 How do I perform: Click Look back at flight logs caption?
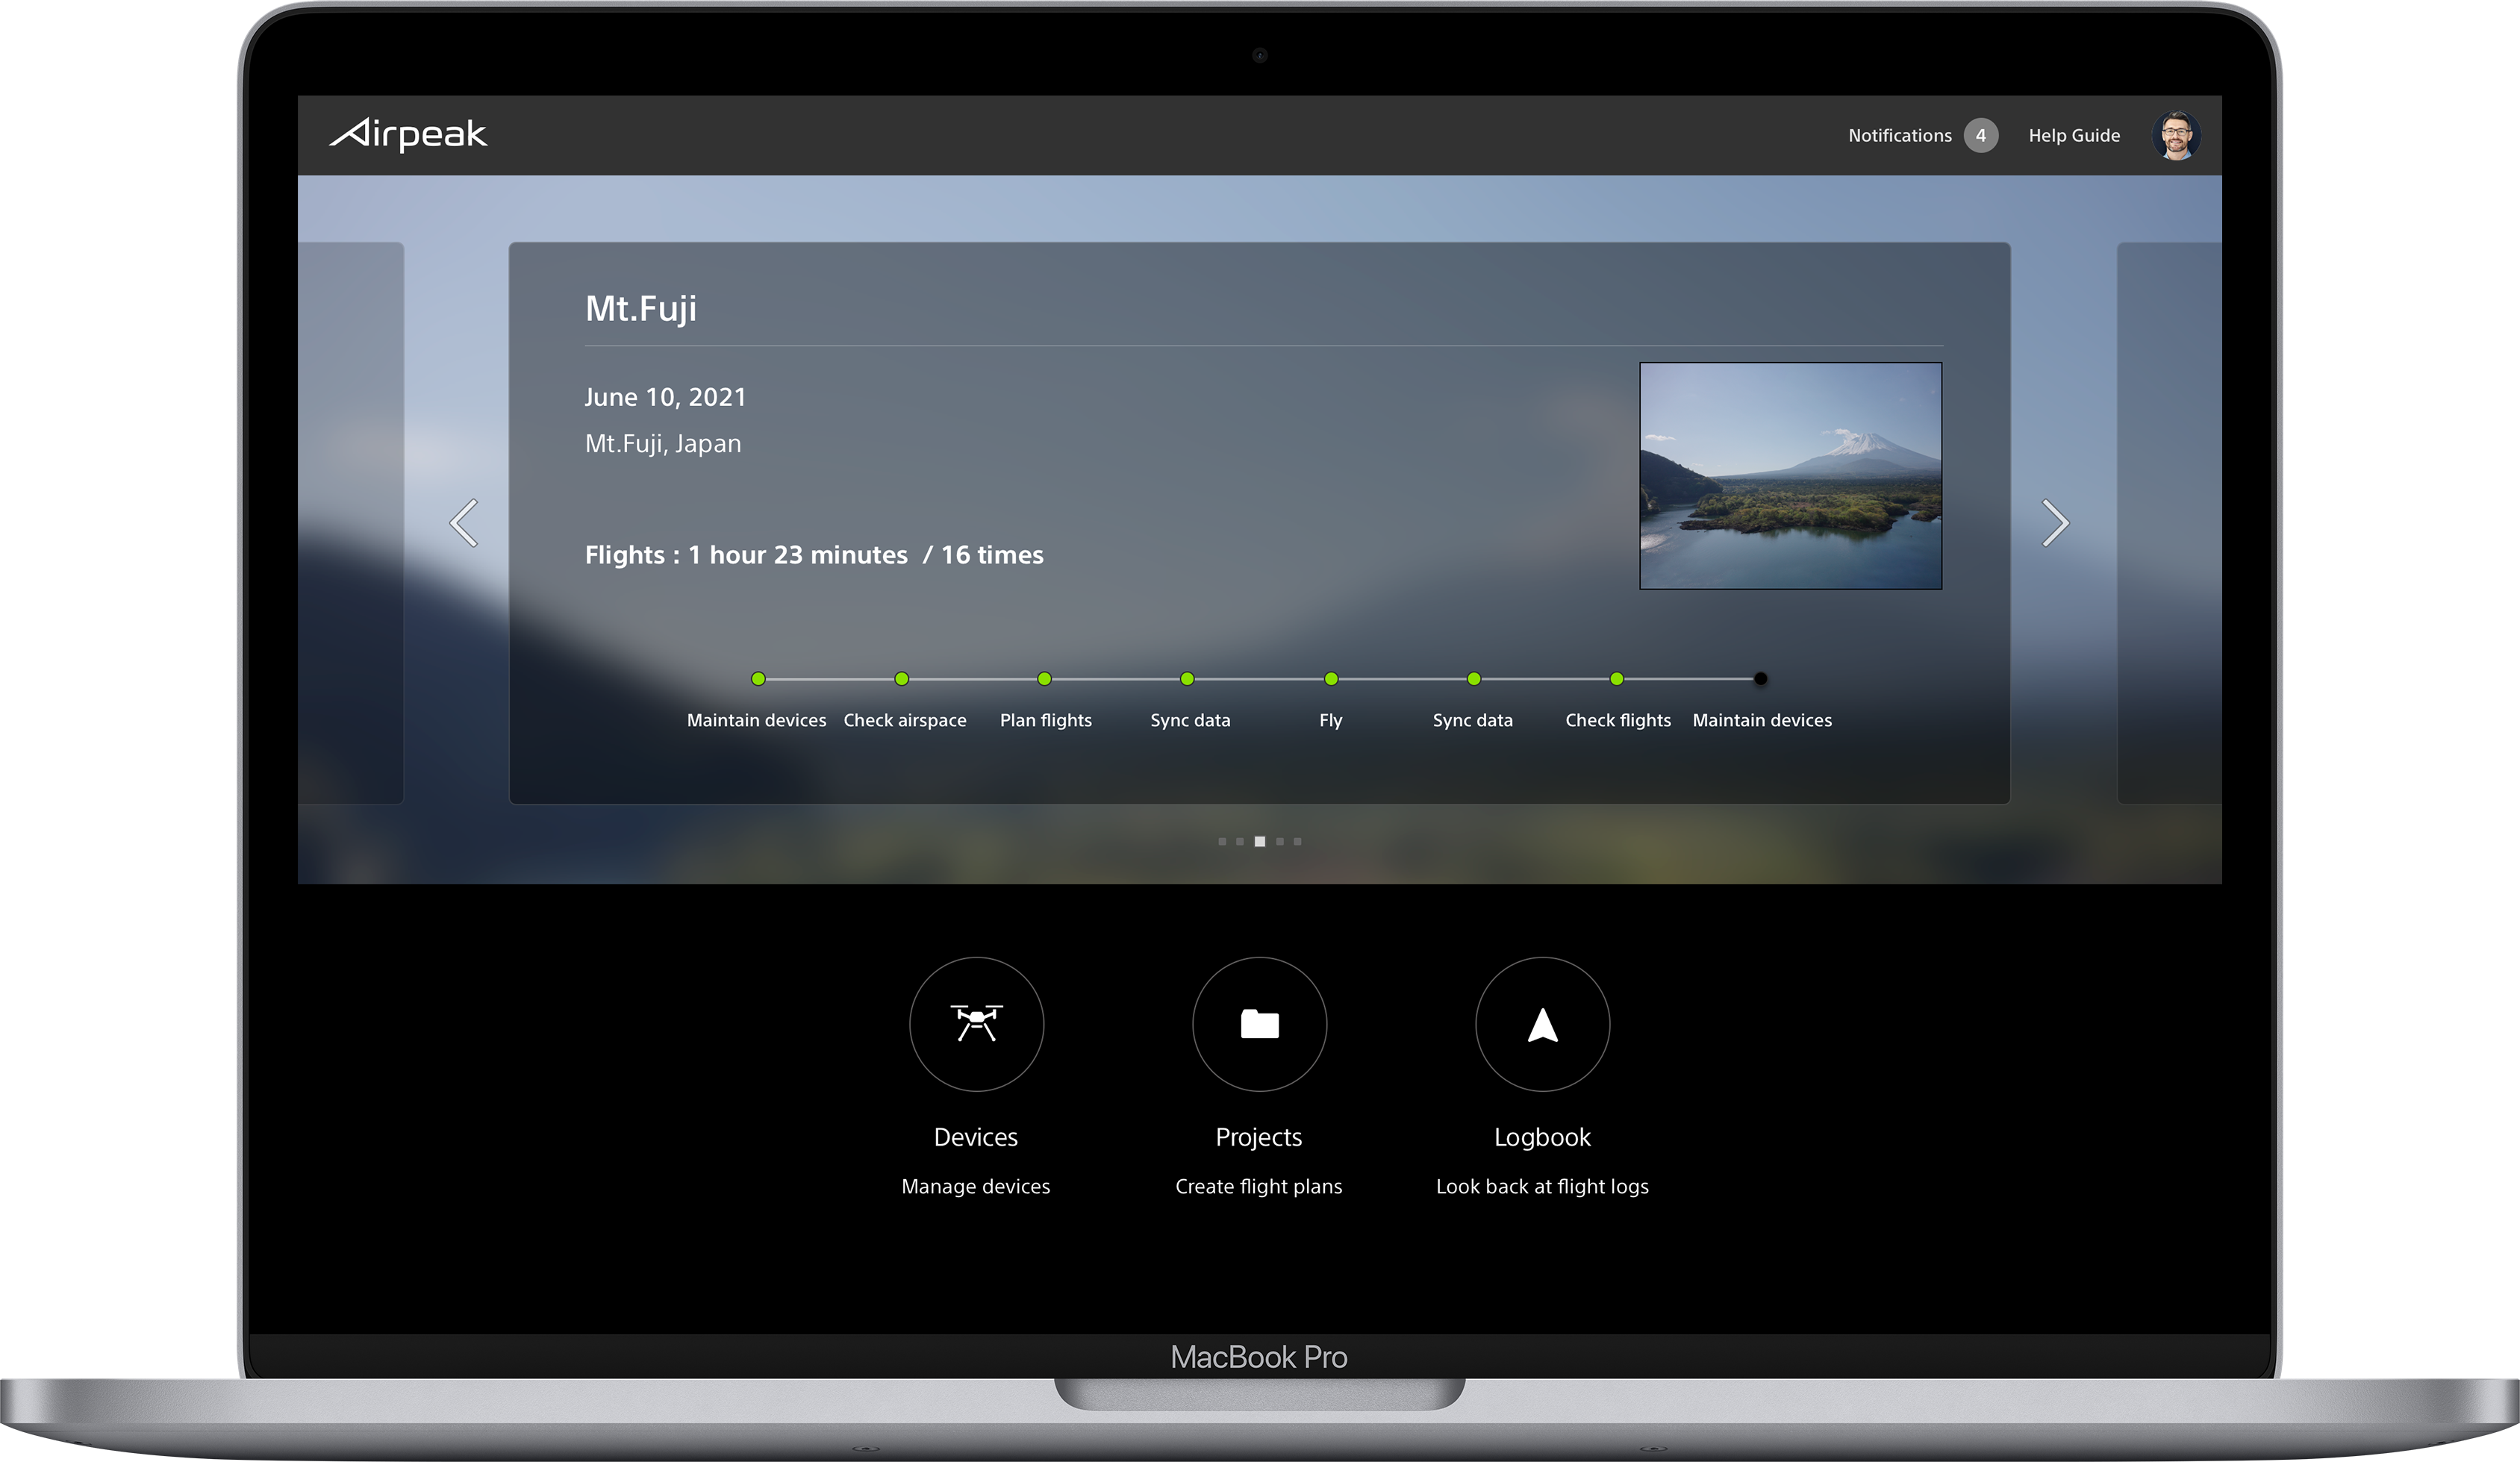coord(1542,1187)
